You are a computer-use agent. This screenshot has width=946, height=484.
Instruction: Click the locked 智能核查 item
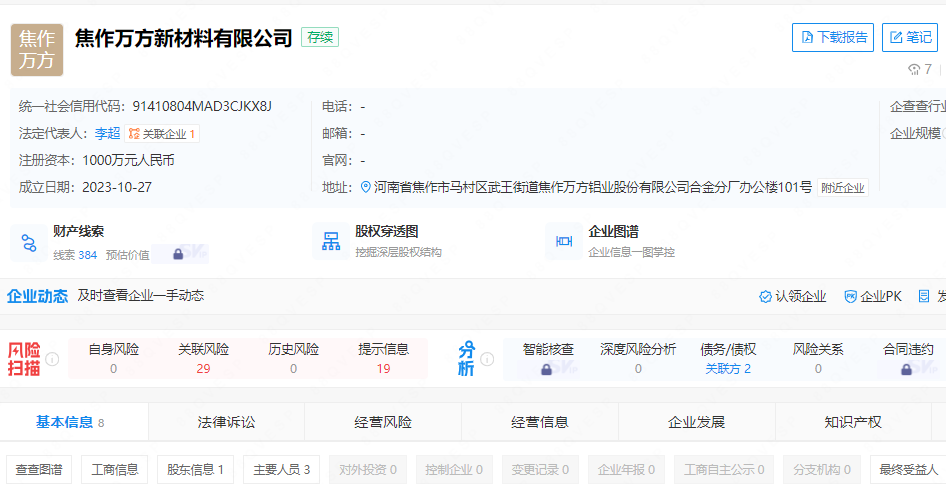[548, 358]
